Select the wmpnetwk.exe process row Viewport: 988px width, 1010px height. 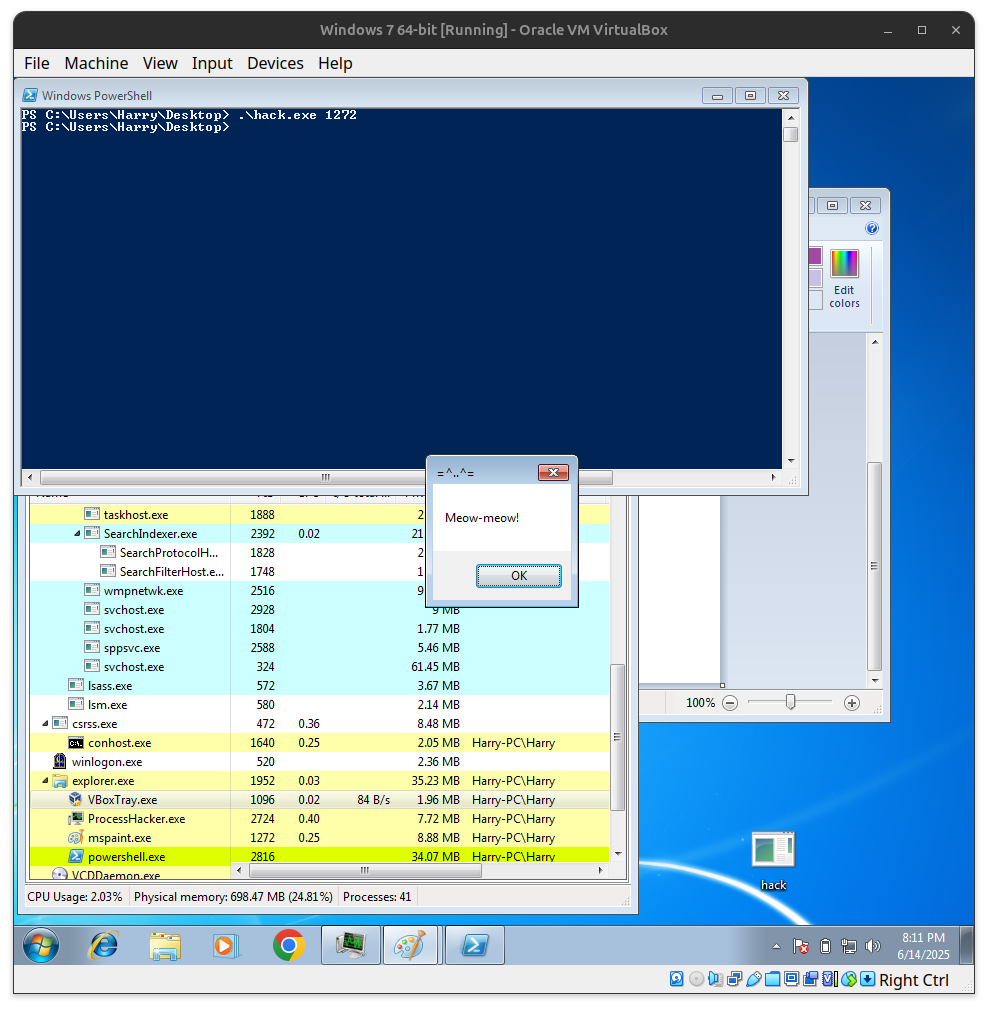(x=319, y=591)
